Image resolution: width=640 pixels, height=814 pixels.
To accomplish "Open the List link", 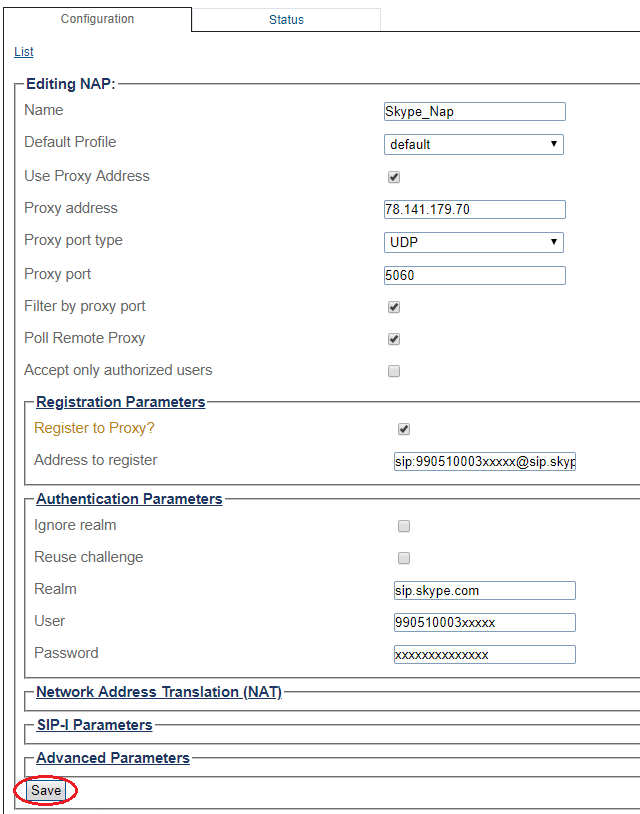I will (x=24, y=52).
